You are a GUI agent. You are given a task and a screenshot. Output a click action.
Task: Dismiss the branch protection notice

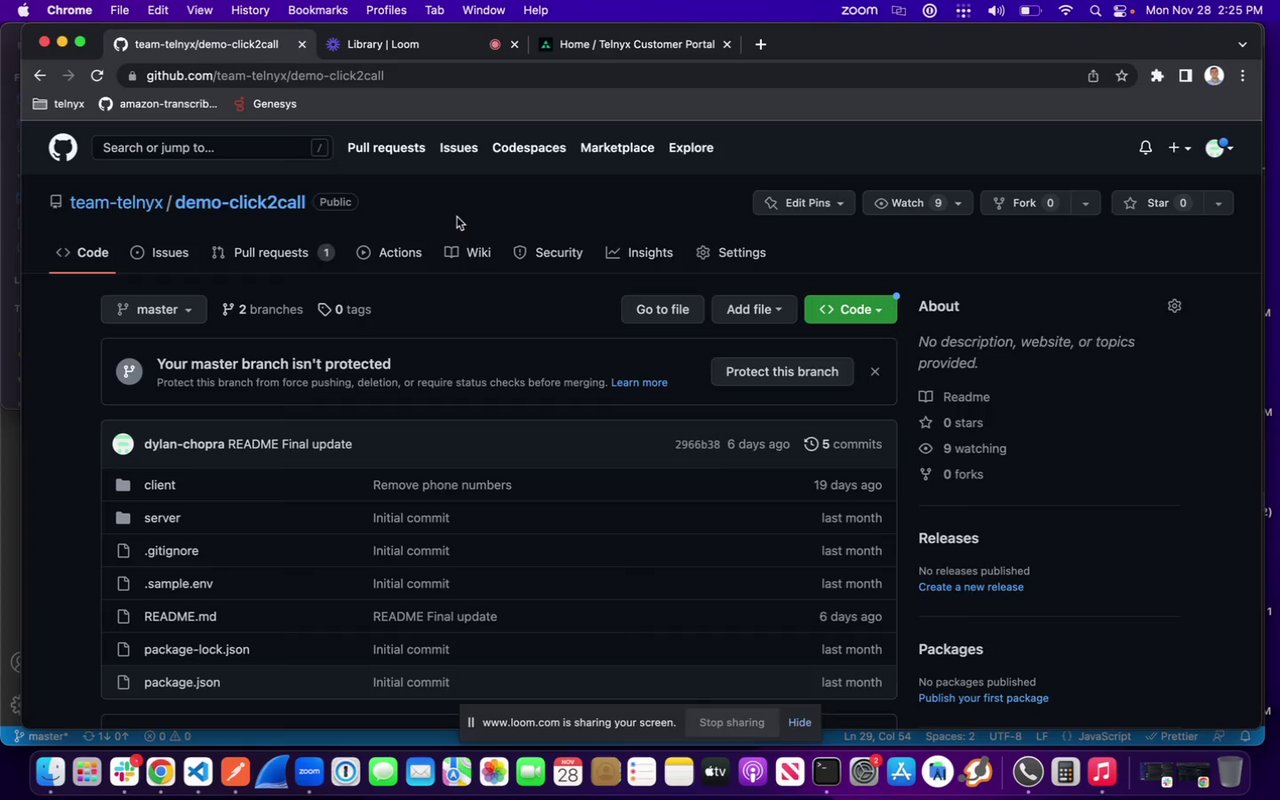[x=875, y=372]
